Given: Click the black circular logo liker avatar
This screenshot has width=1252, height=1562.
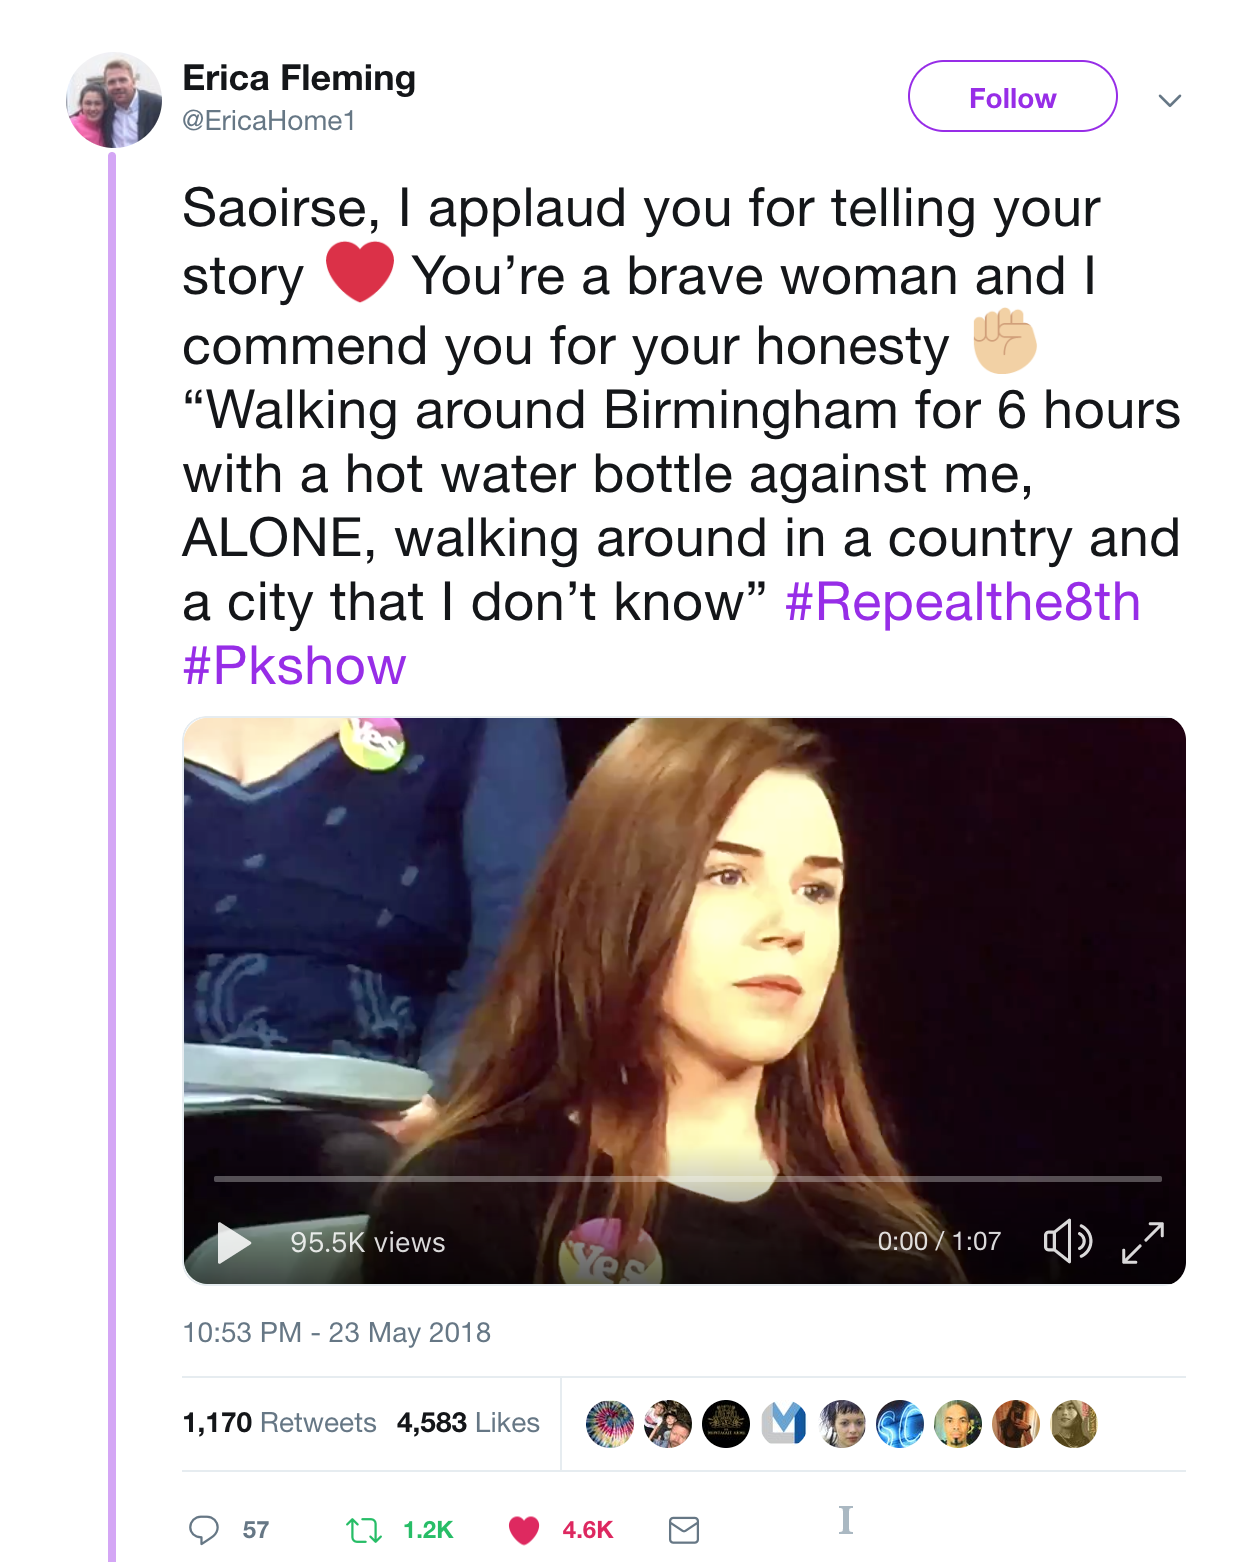Looking at the screenshot, I should [x=726, y=1423].
